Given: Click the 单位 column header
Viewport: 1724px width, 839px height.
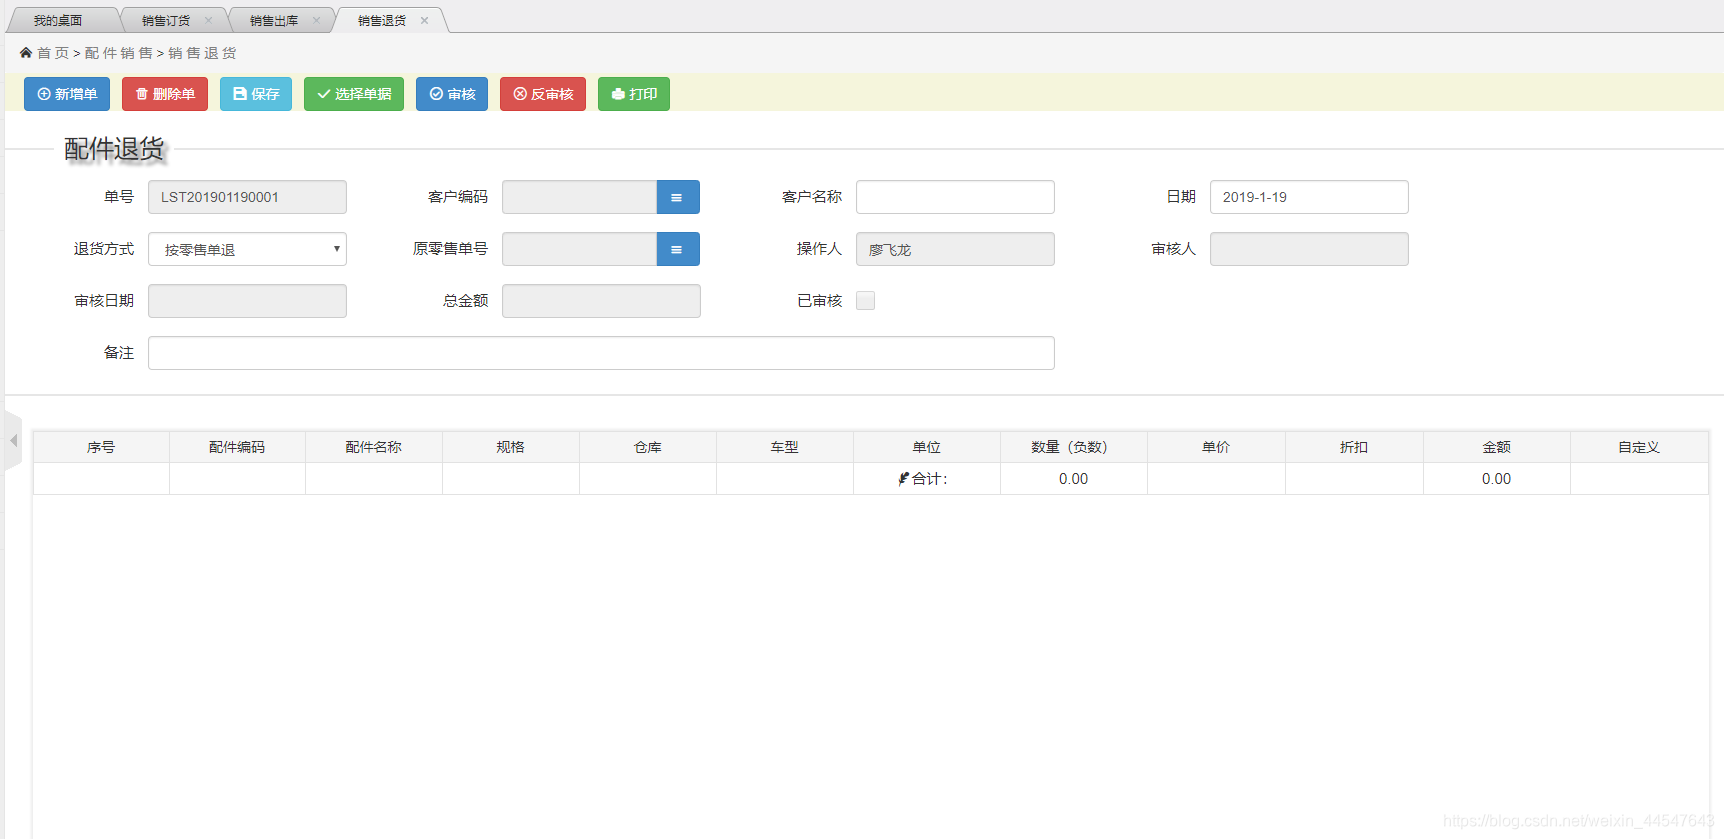Looking at the screenshot, I should pos(927,447).
